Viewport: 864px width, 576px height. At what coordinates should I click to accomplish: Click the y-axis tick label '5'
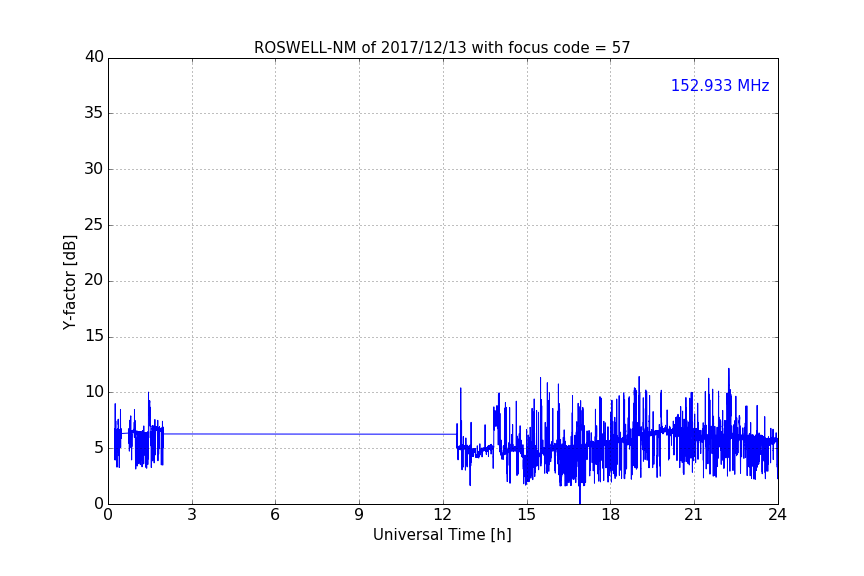pos(99,448)
